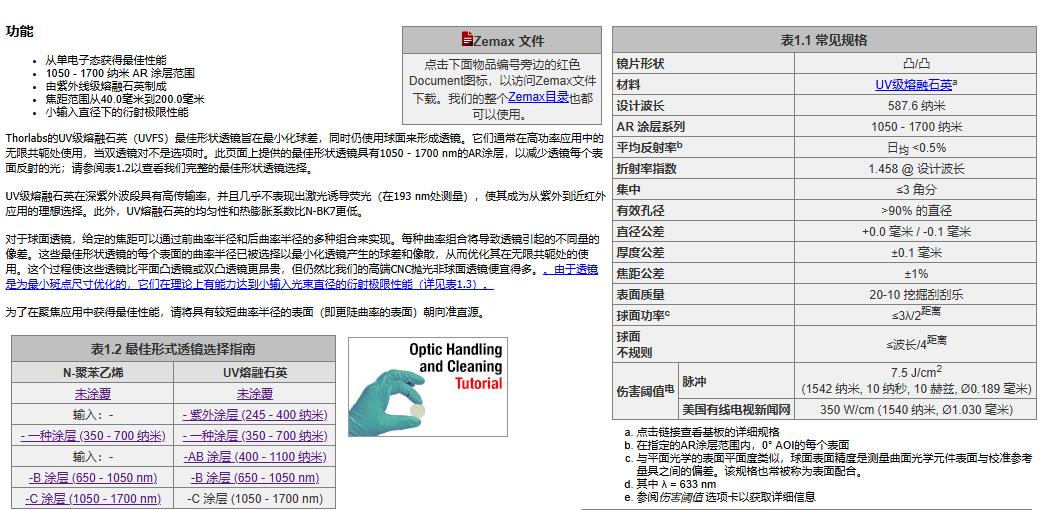The width and height of the screenshot is (1047, 510).
Task: Click bullet 焦距范围从40.0毫米到200.0毫米
Action: 125,99
